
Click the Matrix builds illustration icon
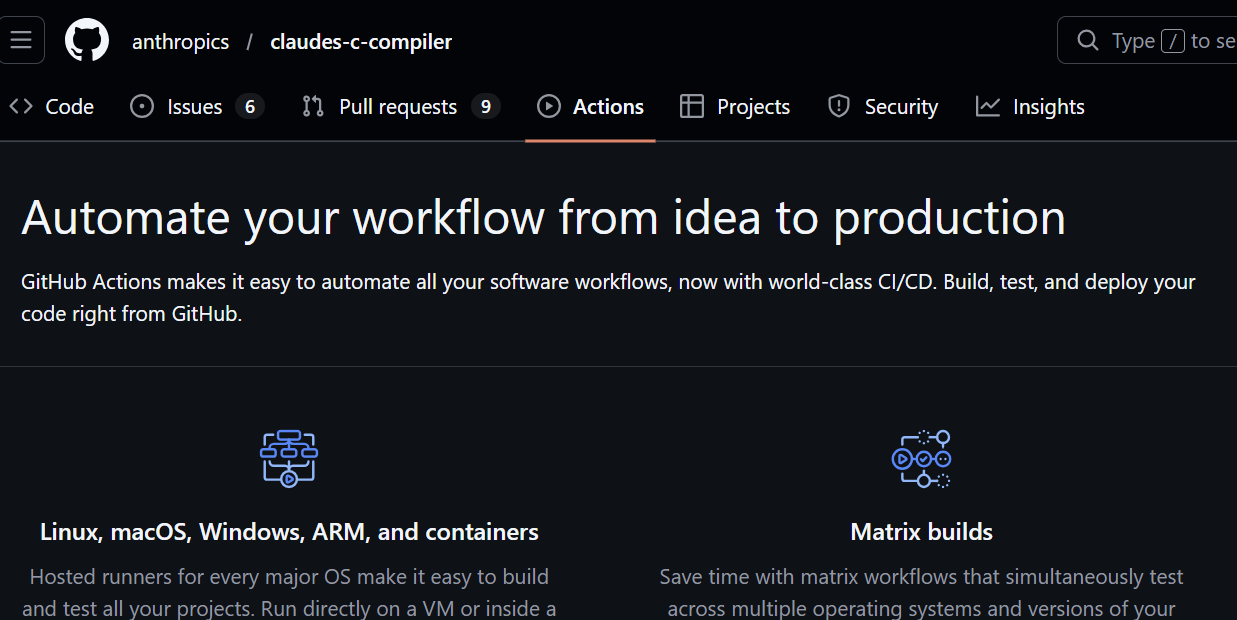[x=921, y=458]
